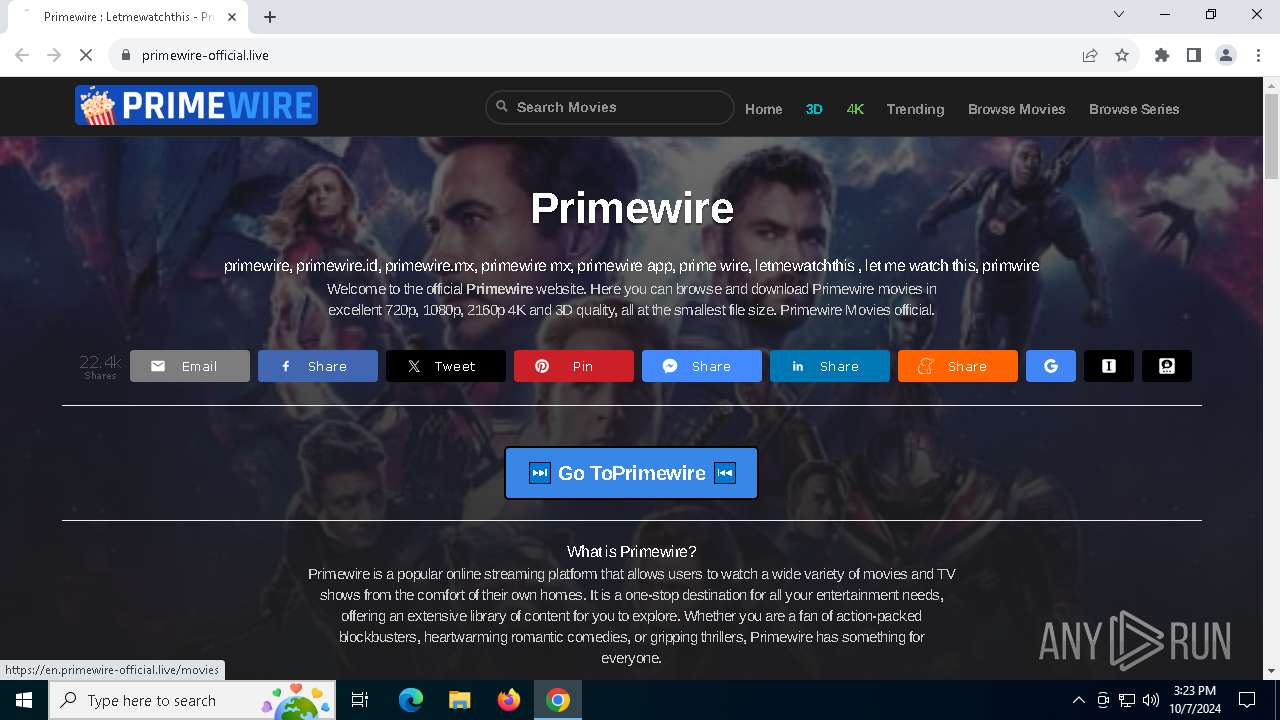Share this page icon in address bar
The image size is (1280, 720).
[x=1090, y=55]
